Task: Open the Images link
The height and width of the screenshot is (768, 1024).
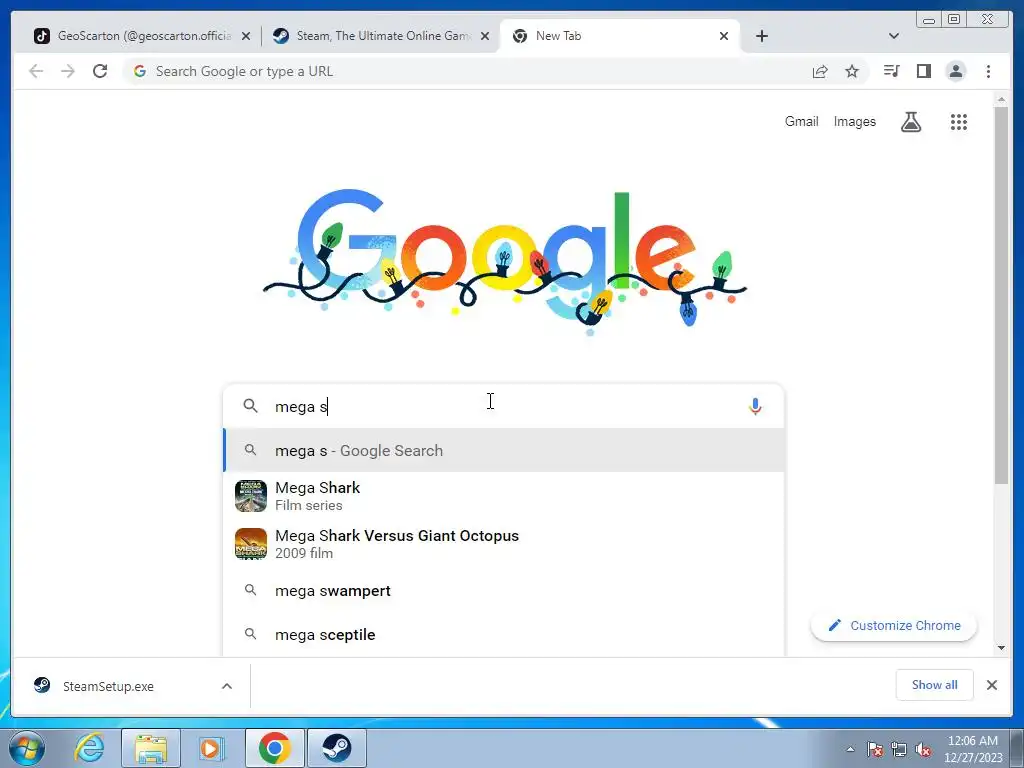Action: coord(854,121)
